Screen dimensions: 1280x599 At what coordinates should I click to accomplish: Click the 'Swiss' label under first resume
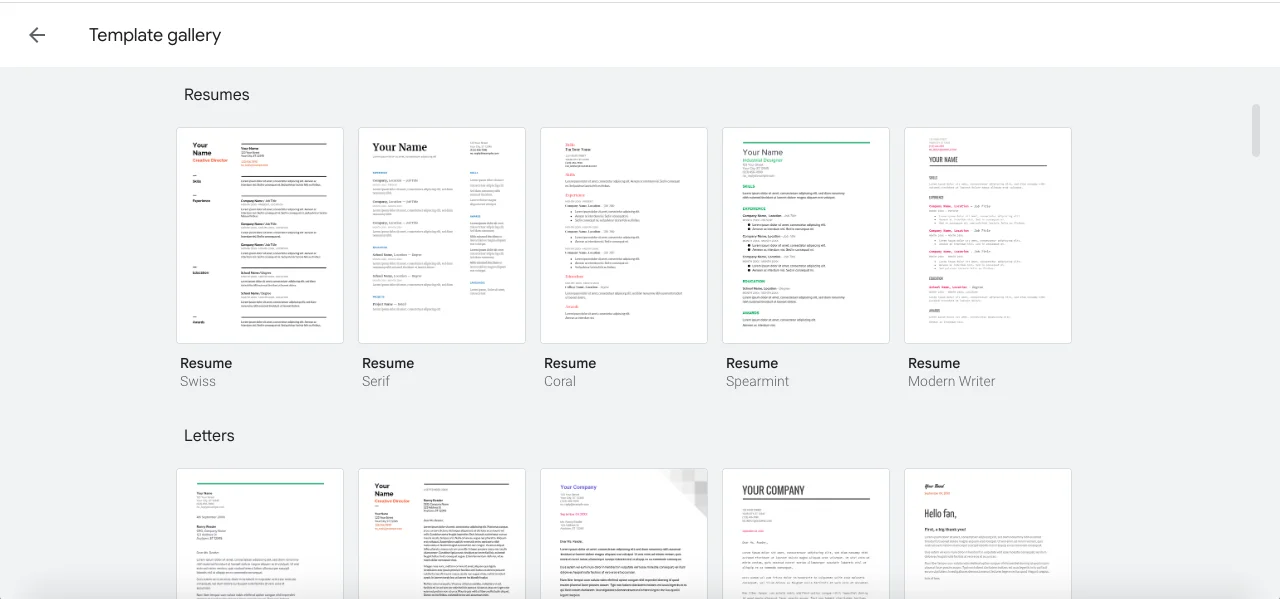coord(198,381)
